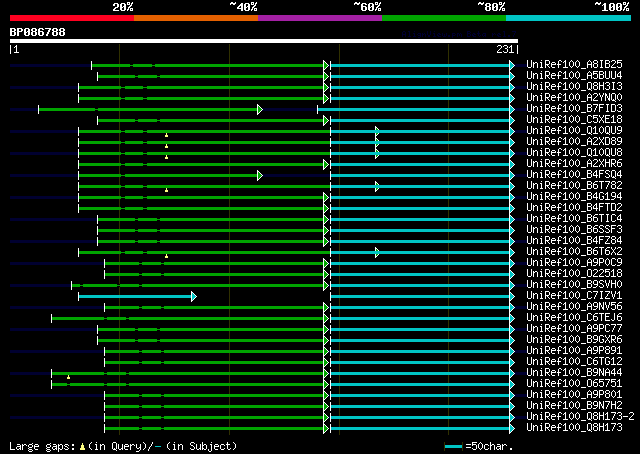This screenshot has width=640, height=454.
Task: Select hit UniRef100_C5XE18
Action: pyautogui.click(x=574, y=120)
